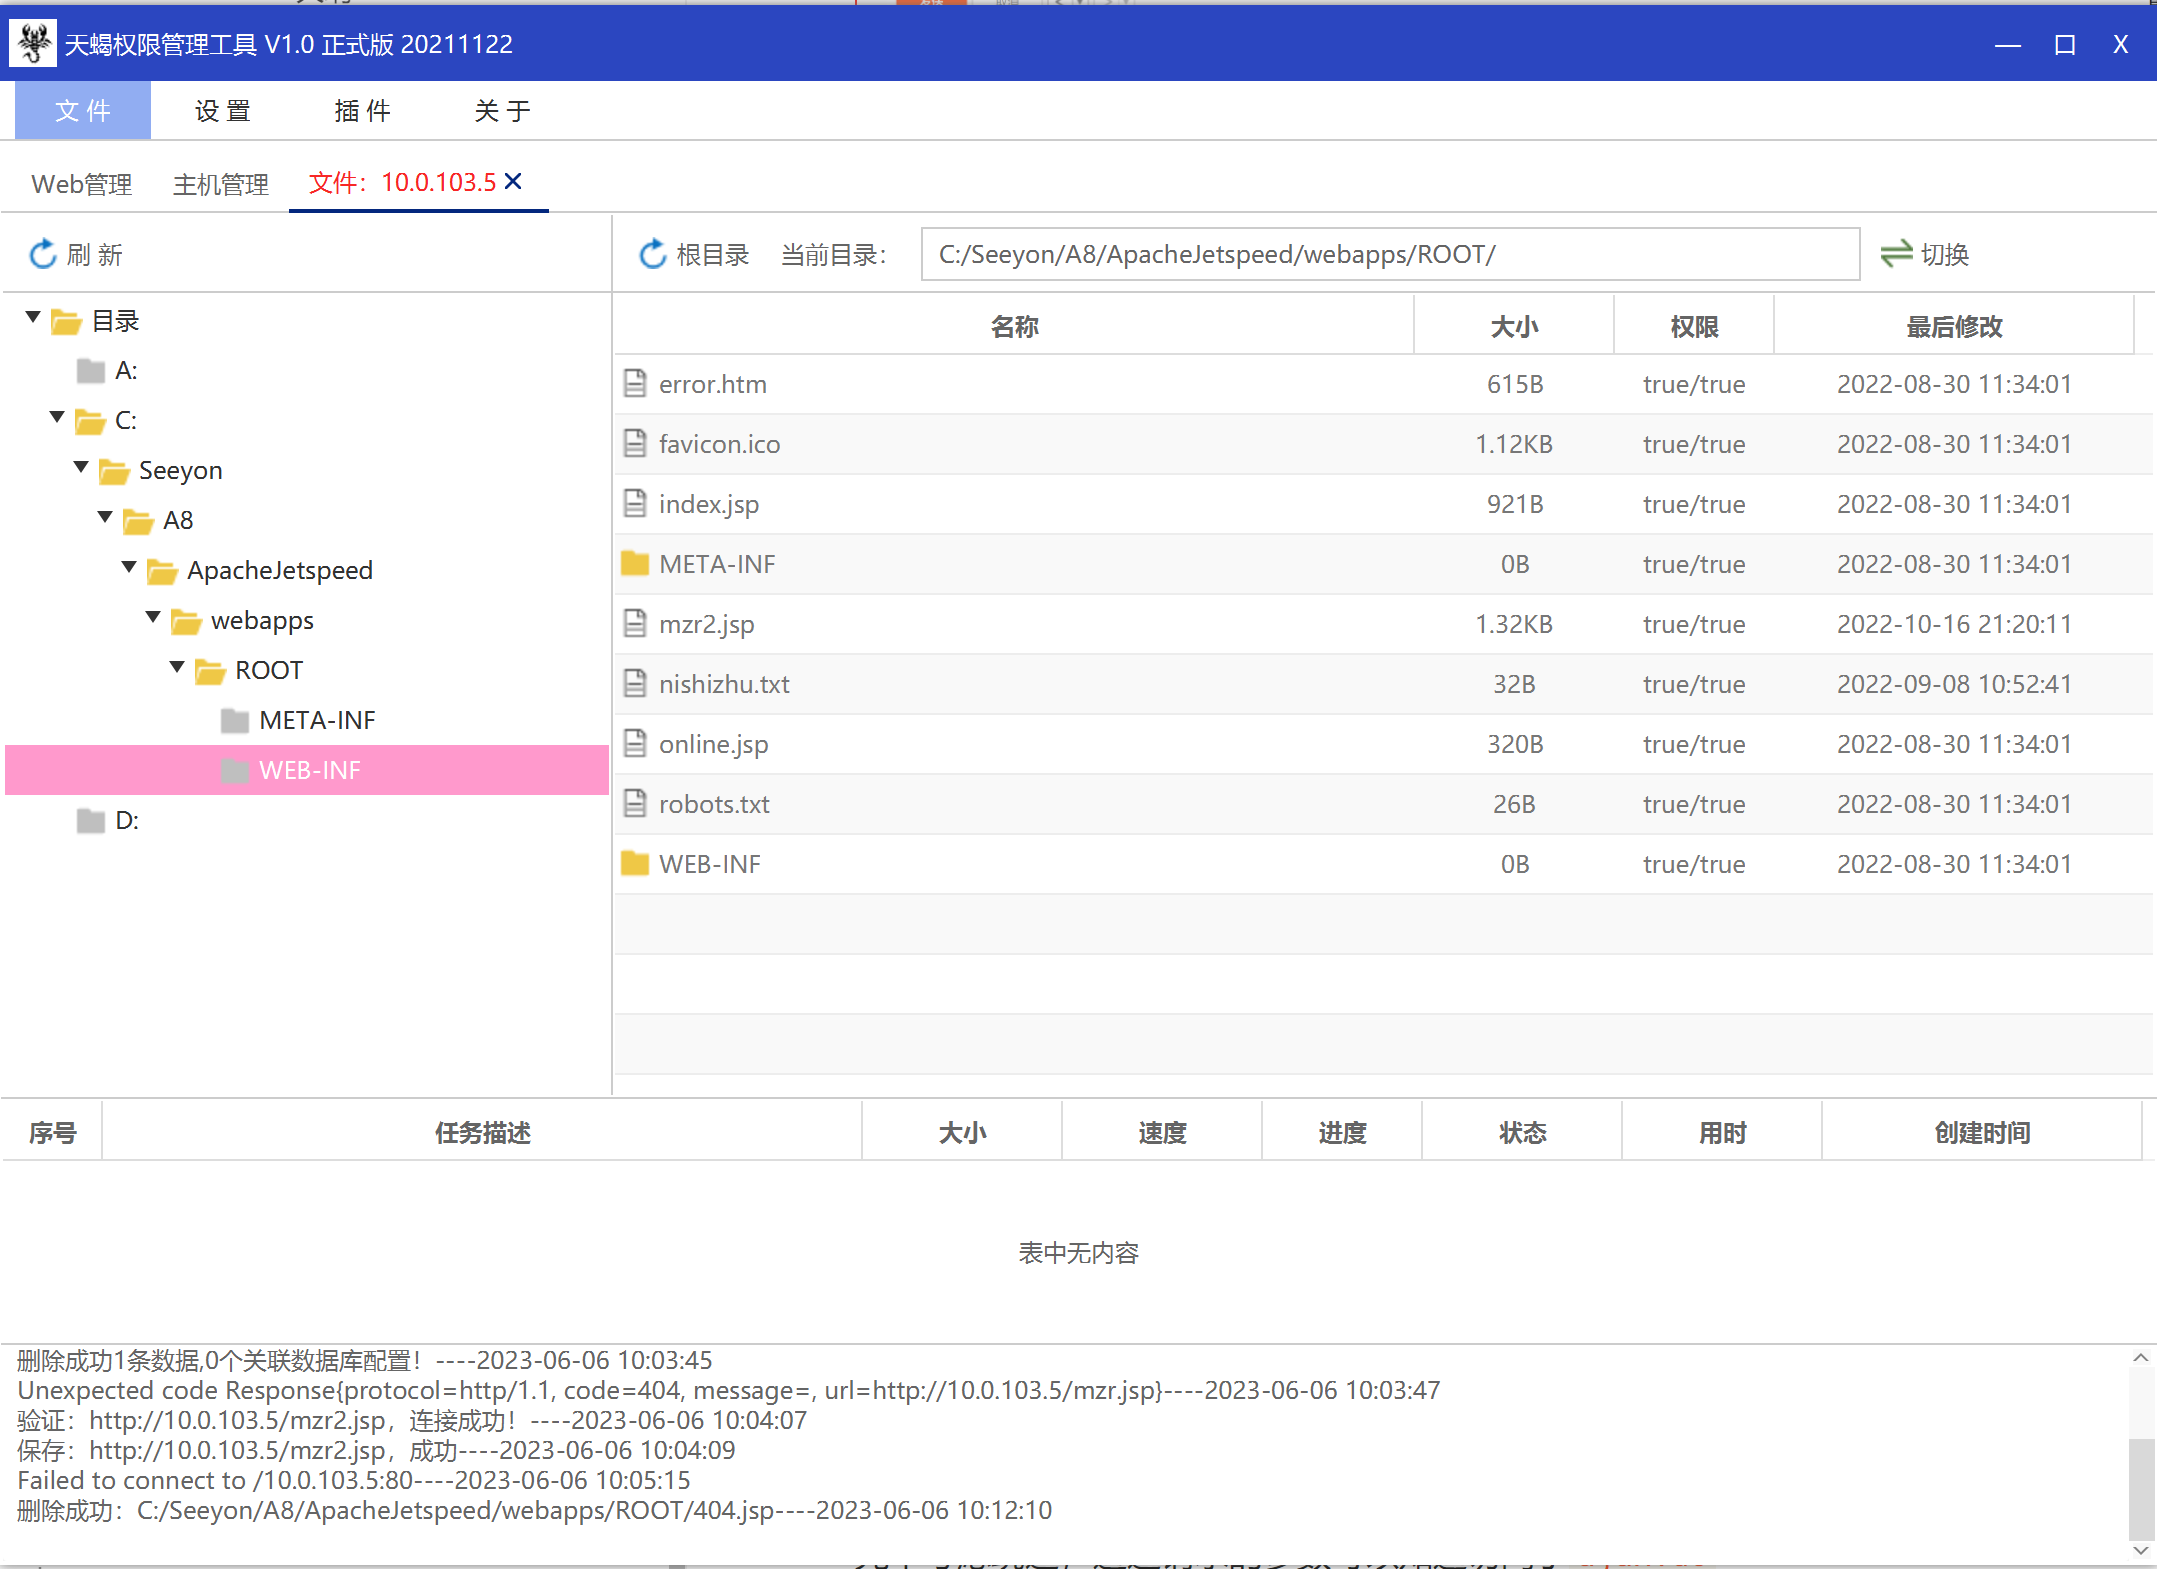Viewport: 2157px width, 1569px height.
Task: Collapse the ROOT tree node
Action: [177, 667]
